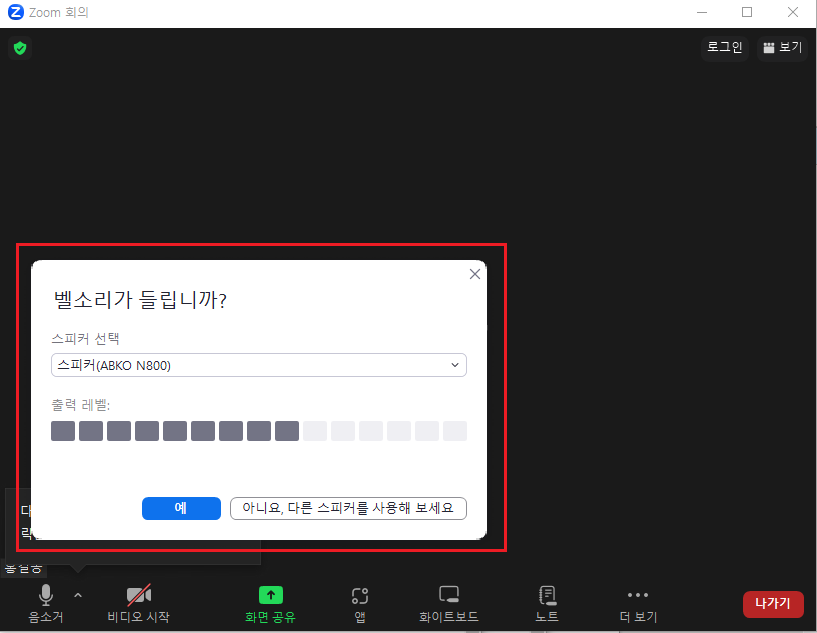Expand audio options arrow next to microphone
Image resolution: width=817 pixels, height=633 pixels.
click(78, 595)
